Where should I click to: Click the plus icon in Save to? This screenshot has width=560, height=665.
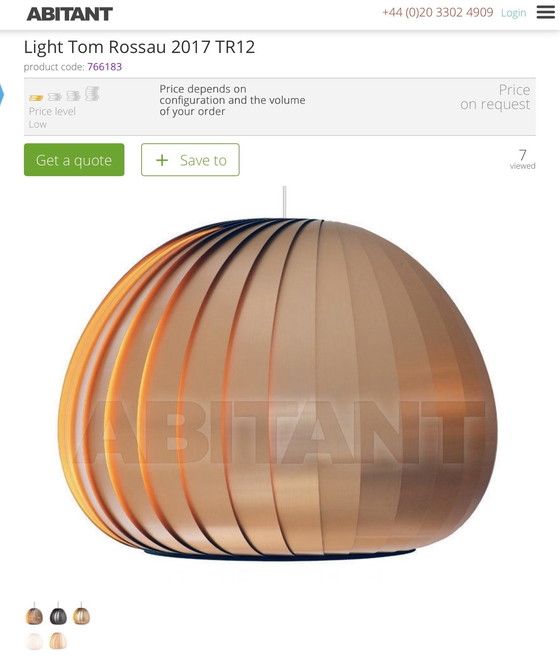click(162, 160)
